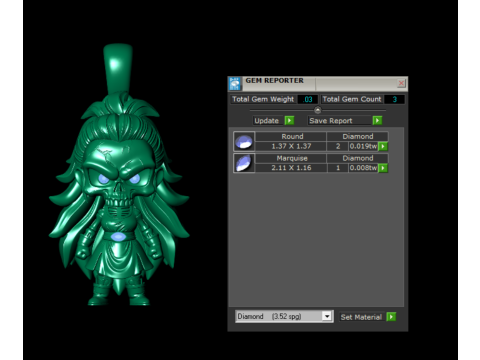Click the quantity 2 in Round row
Image resolution: width=480 pixels, height=360 pixels.
point(338,146)
